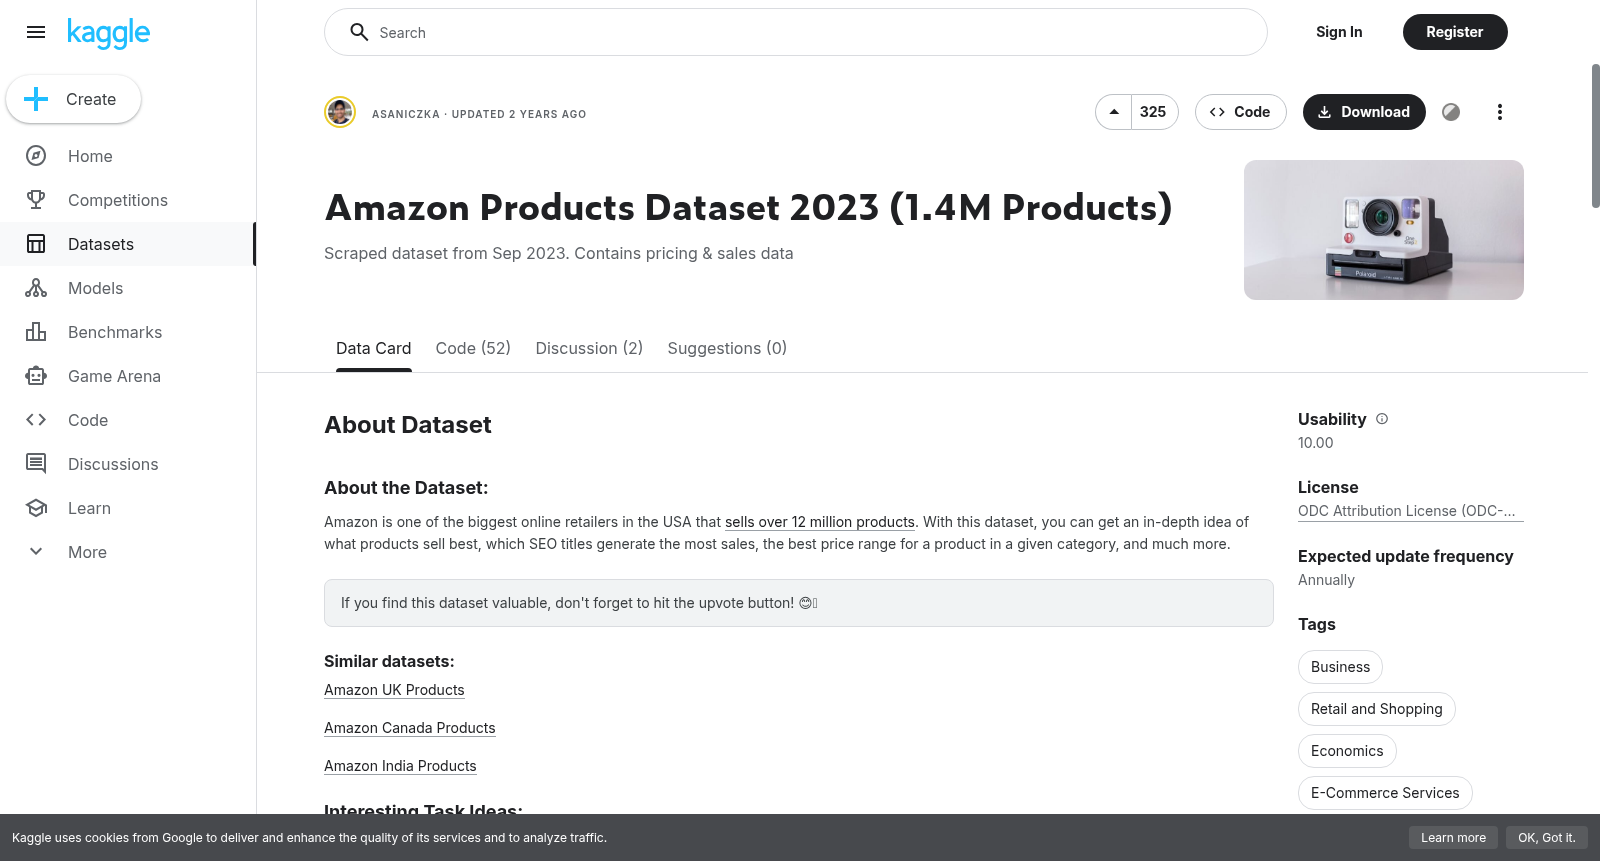Click Learn more on cookie banner

(x=1453, y=838)
